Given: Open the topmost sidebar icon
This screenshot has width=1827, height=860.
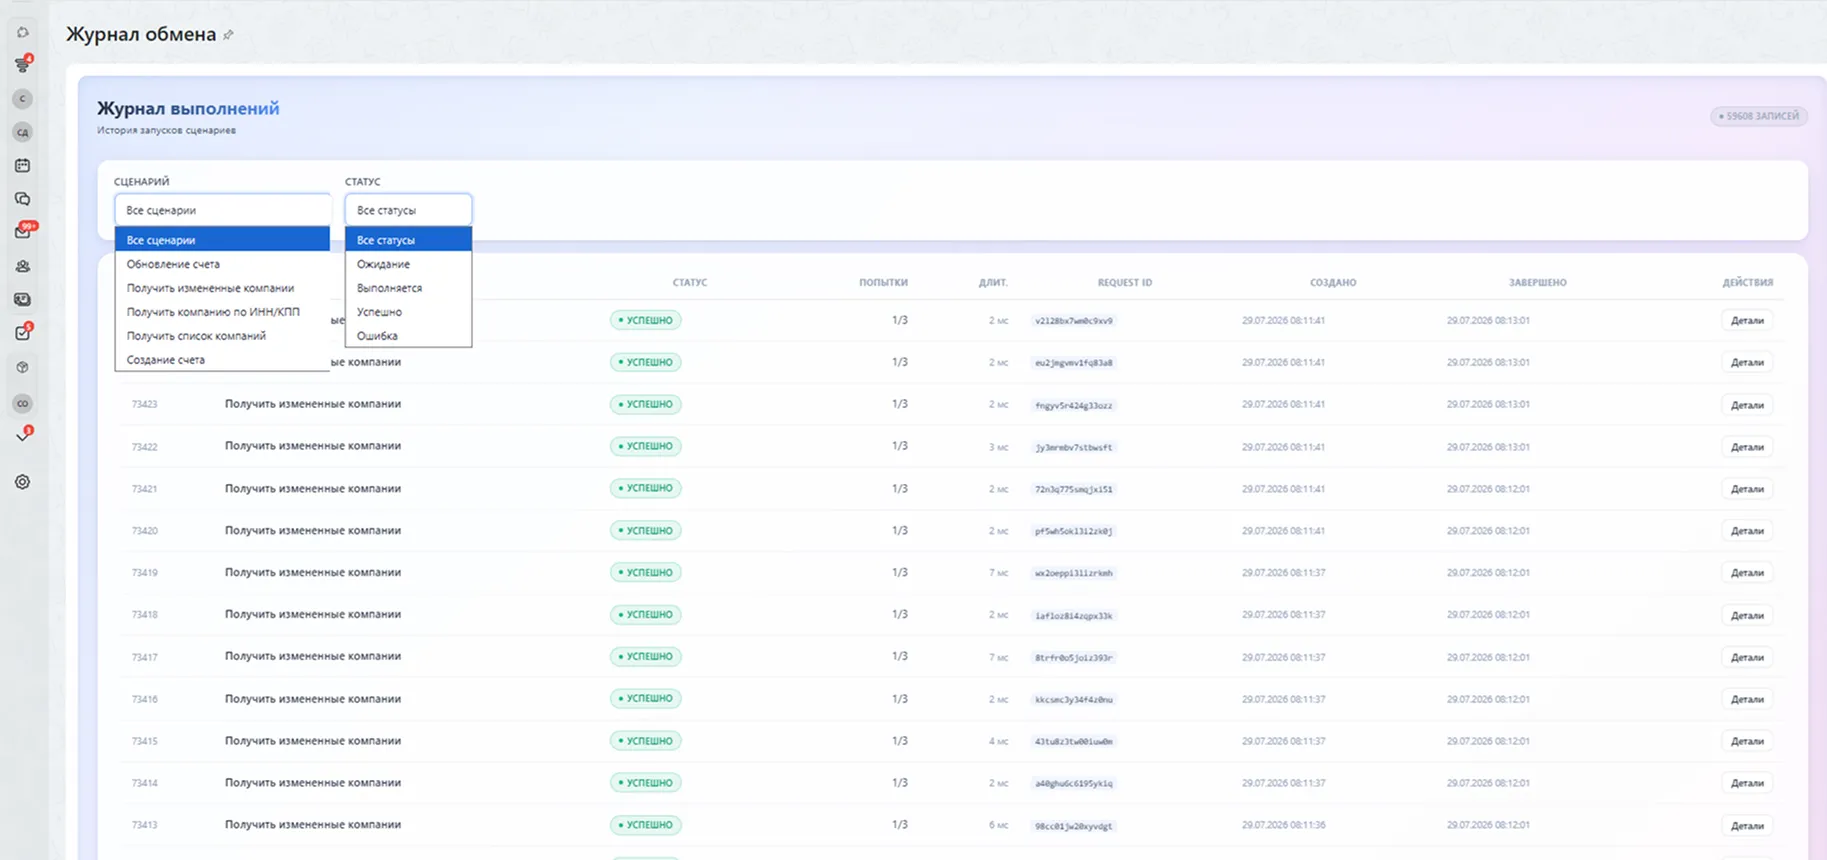Looking at the screenshot, I should click(x=22, y=32).
